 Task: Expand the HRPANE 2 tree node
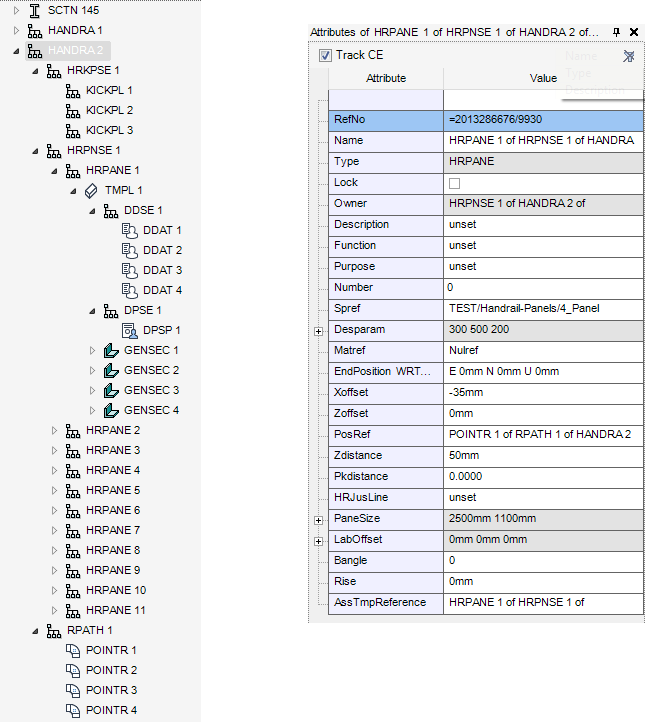tap(55, 430)
